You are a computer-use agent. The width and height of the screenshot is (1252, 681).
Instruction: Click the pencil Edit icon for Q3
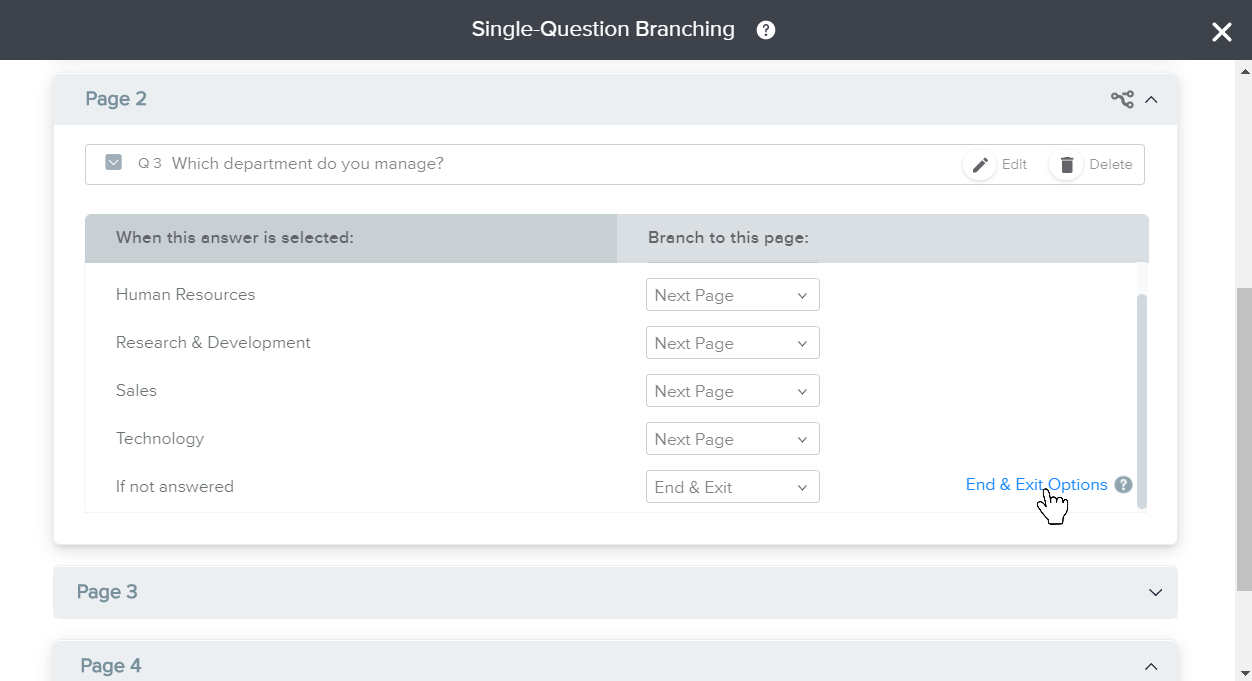pos(980,165)
